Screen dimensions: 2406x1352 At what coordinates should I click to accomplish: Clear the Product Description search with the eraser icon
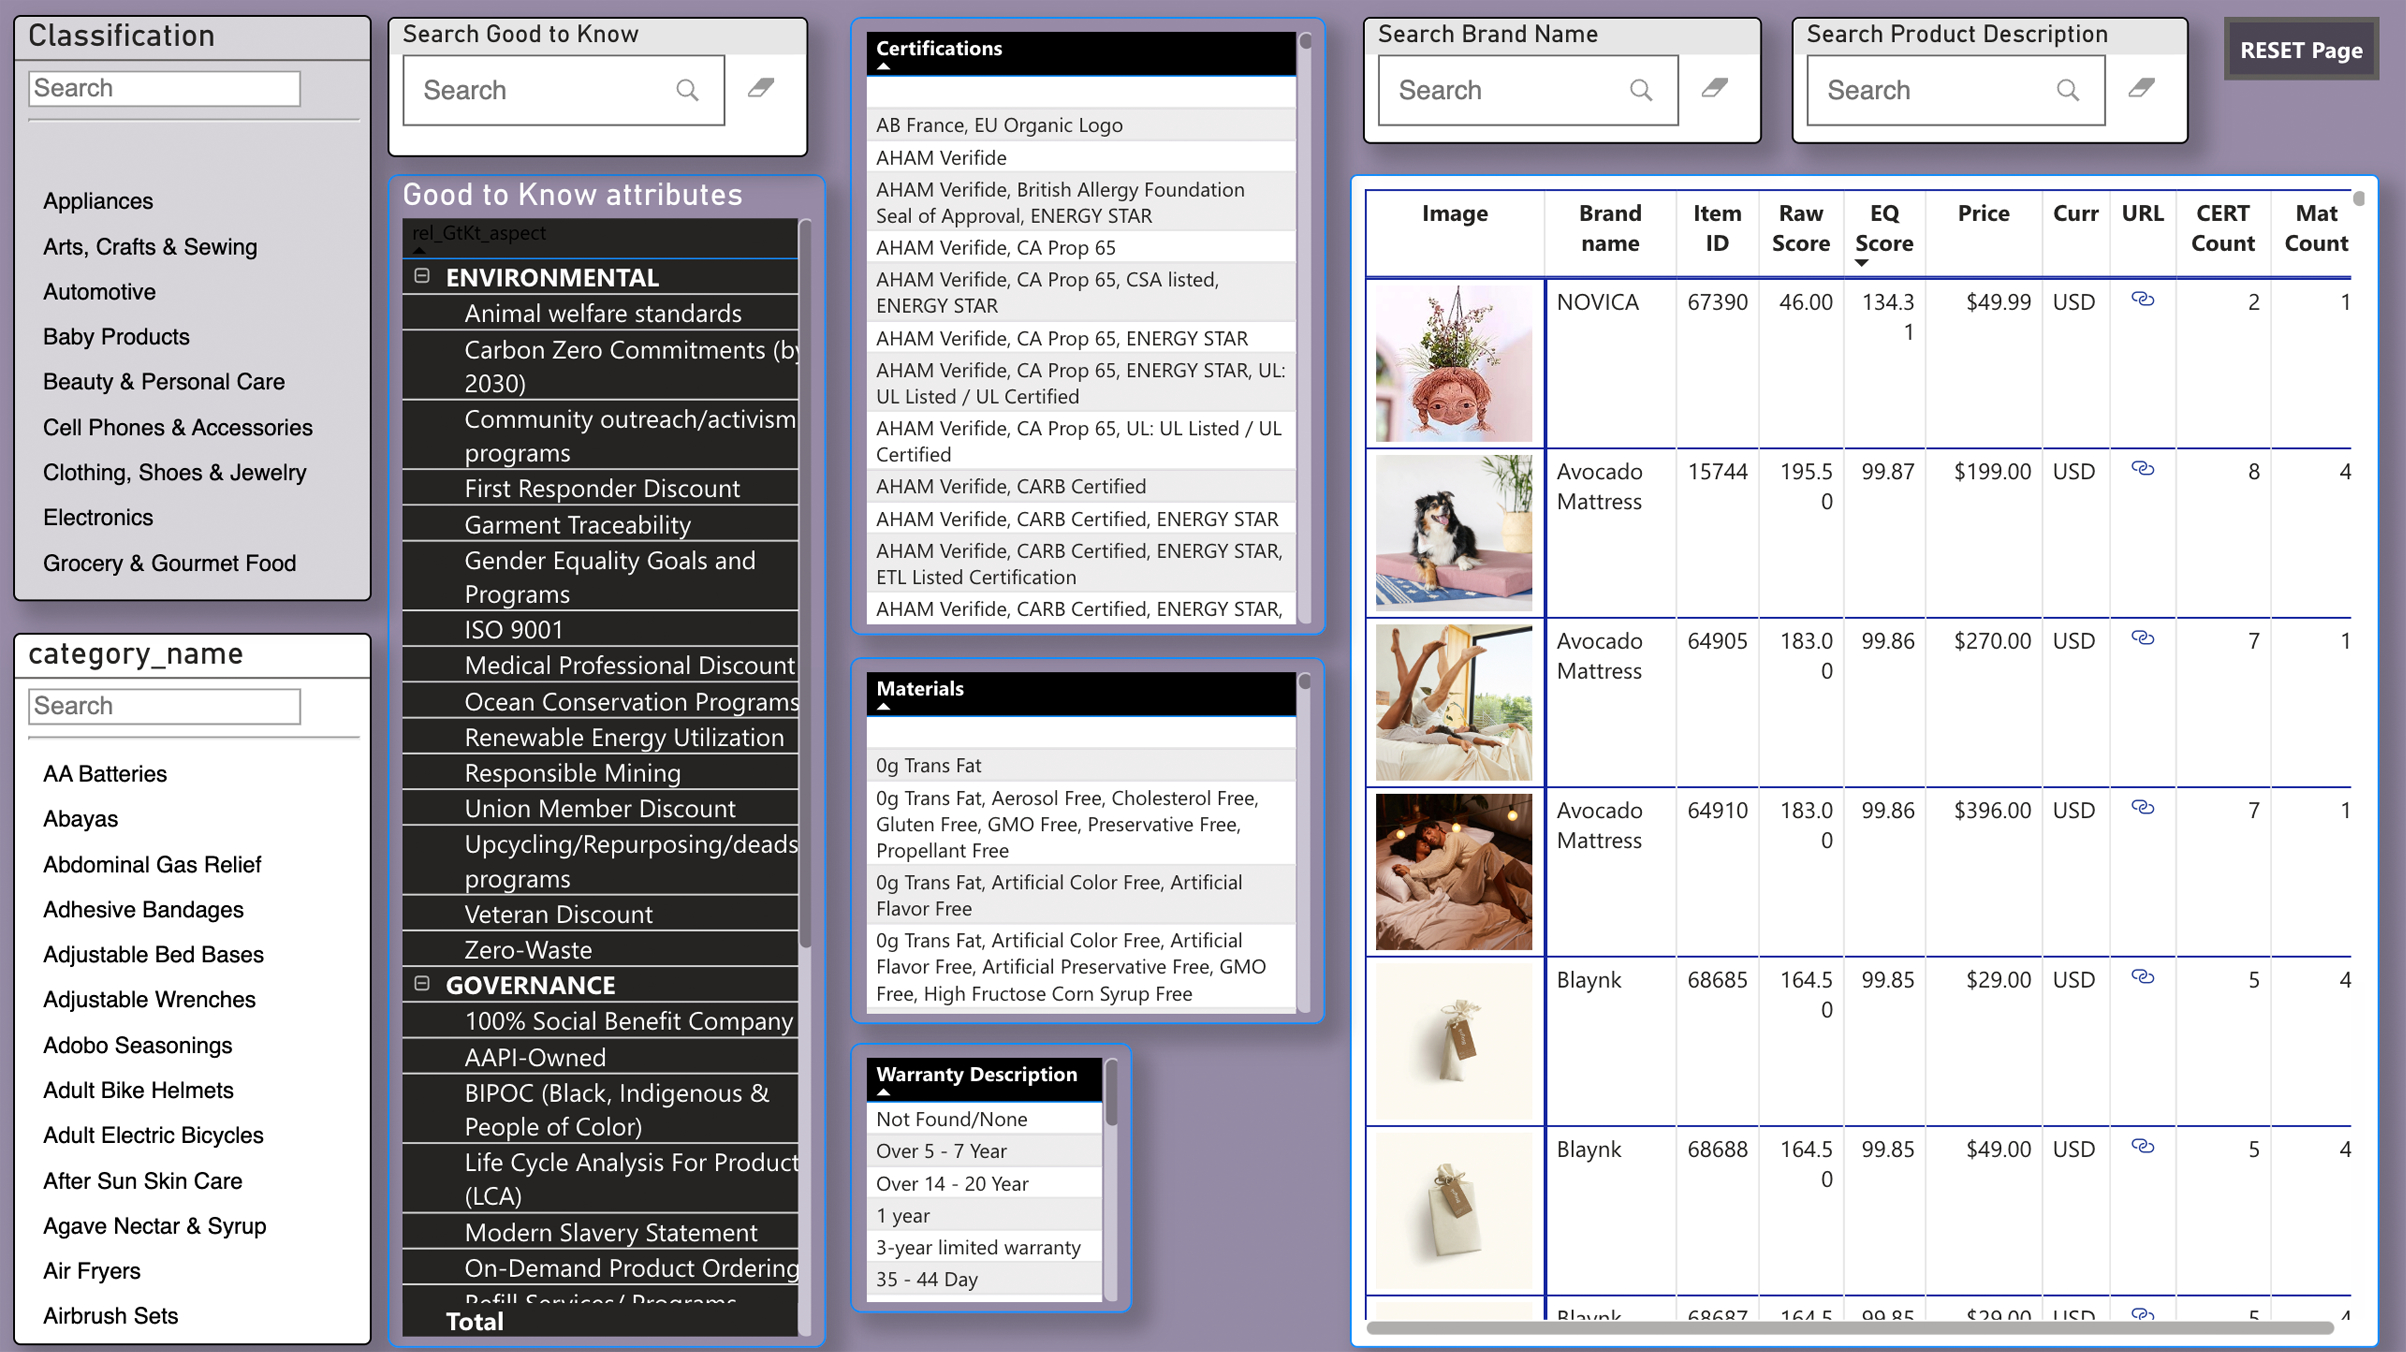(x=2142, y=88)
